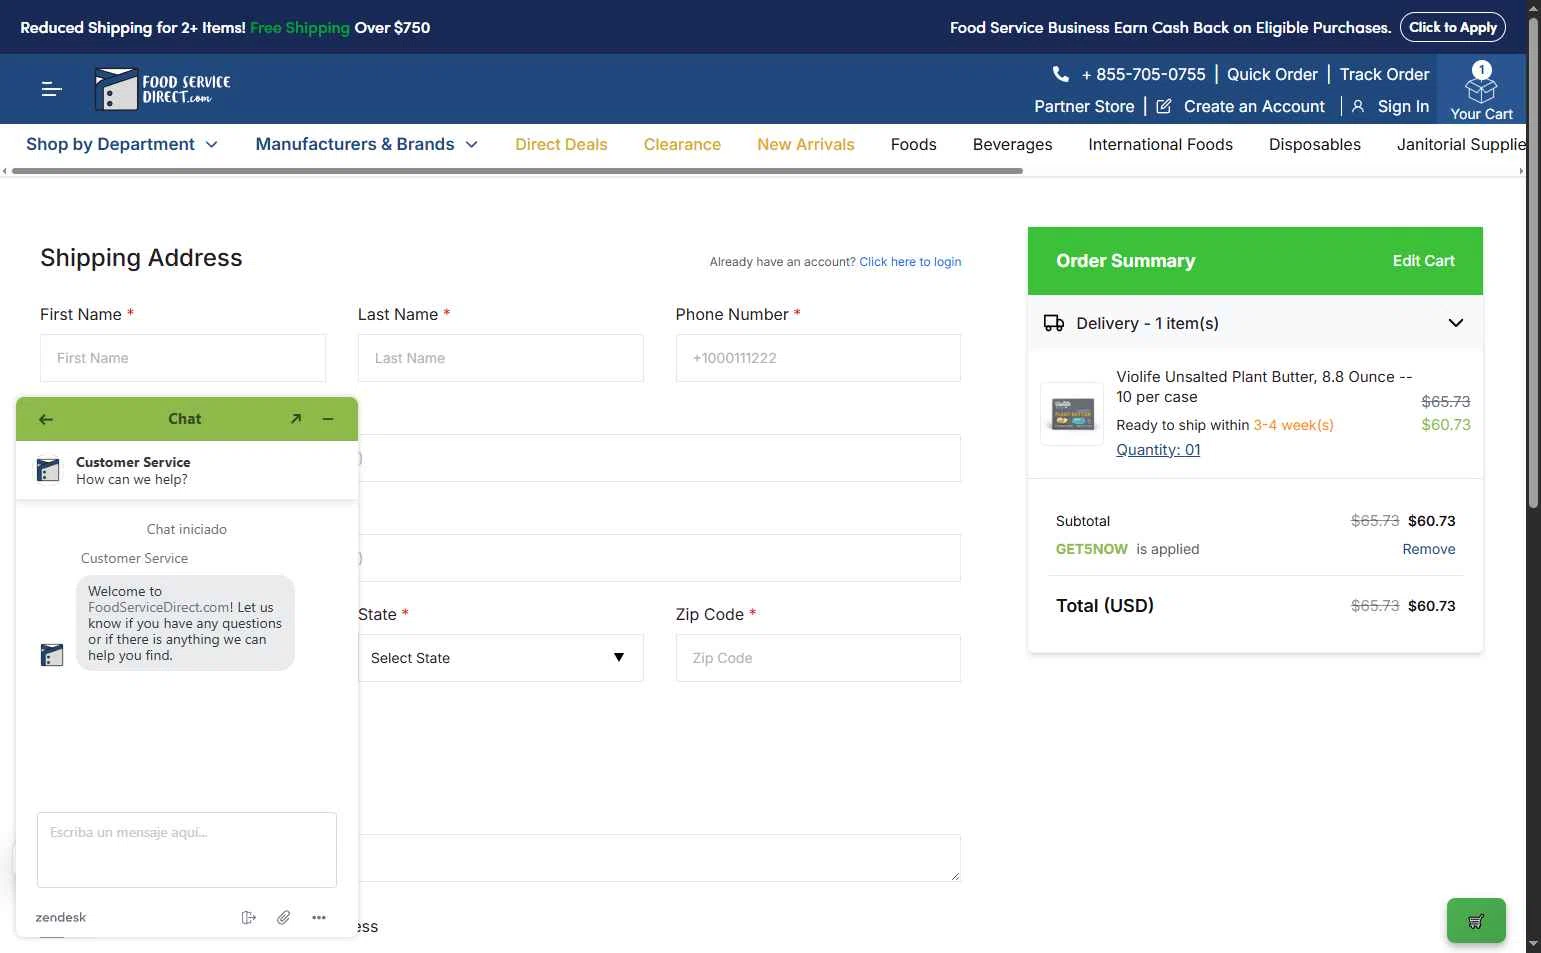Click the zendesk label in chat
Image resolution: width=1541 pixels, height=953 pixels.
pyautogui.click(x=61, y=917)
